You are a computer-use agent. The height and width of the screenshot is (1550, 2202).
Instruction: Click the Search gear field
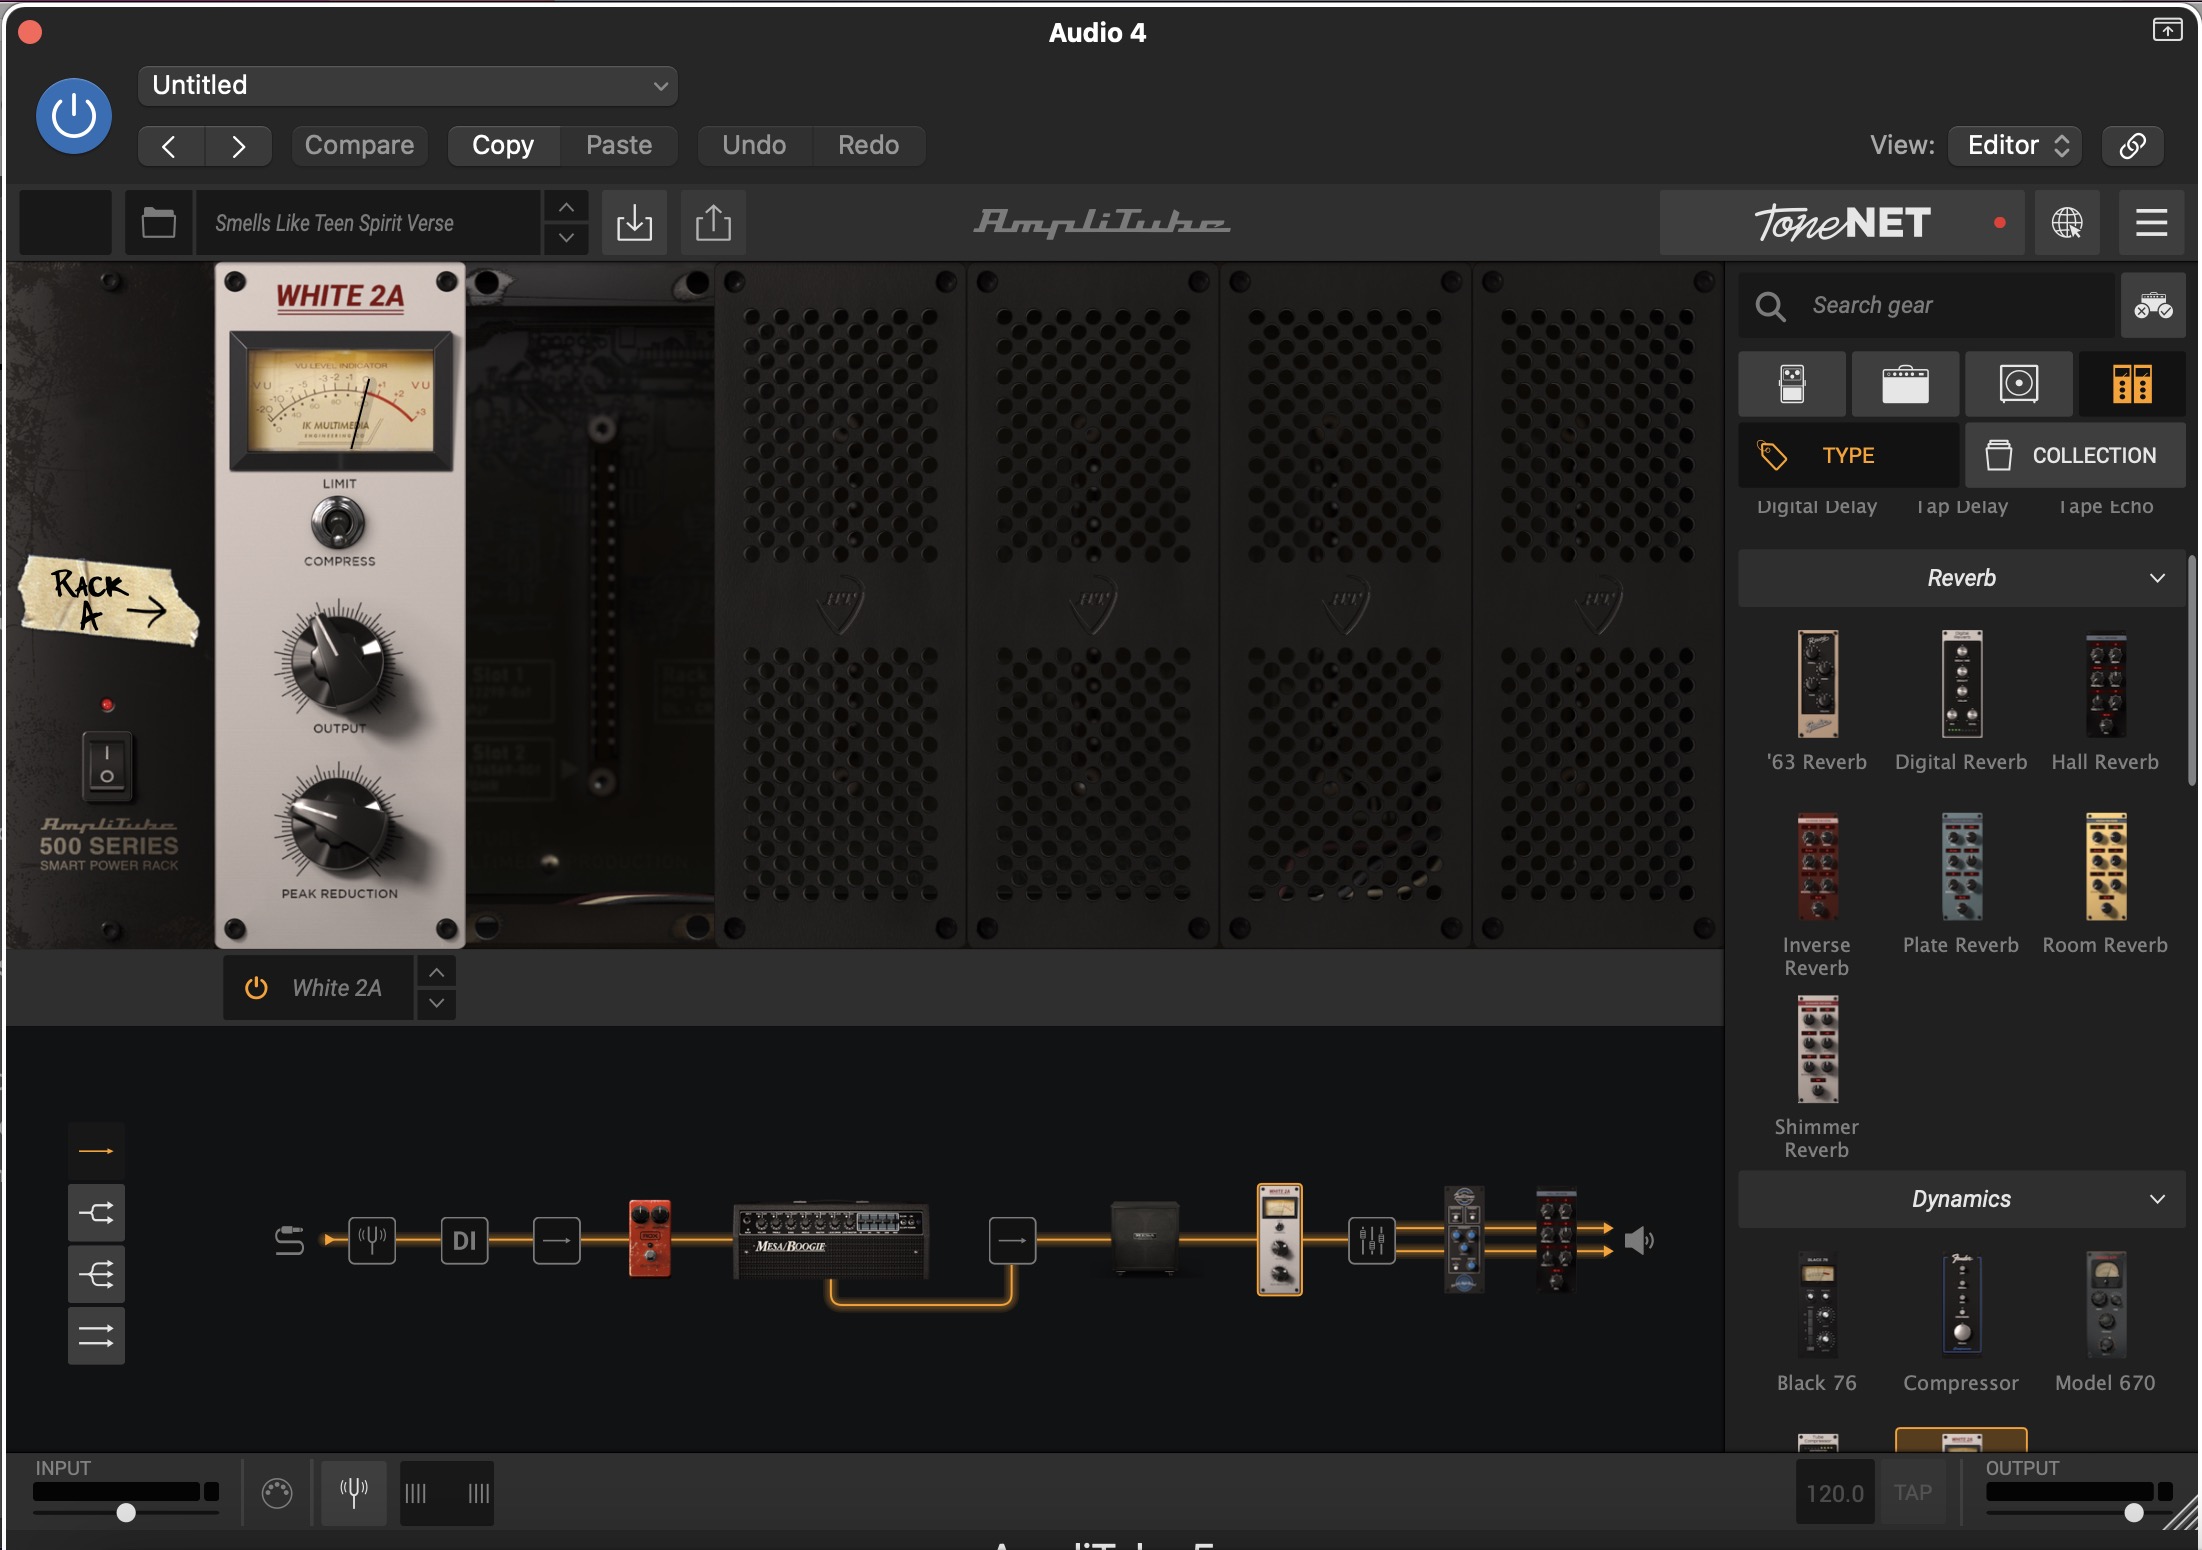coord(1926,305)
